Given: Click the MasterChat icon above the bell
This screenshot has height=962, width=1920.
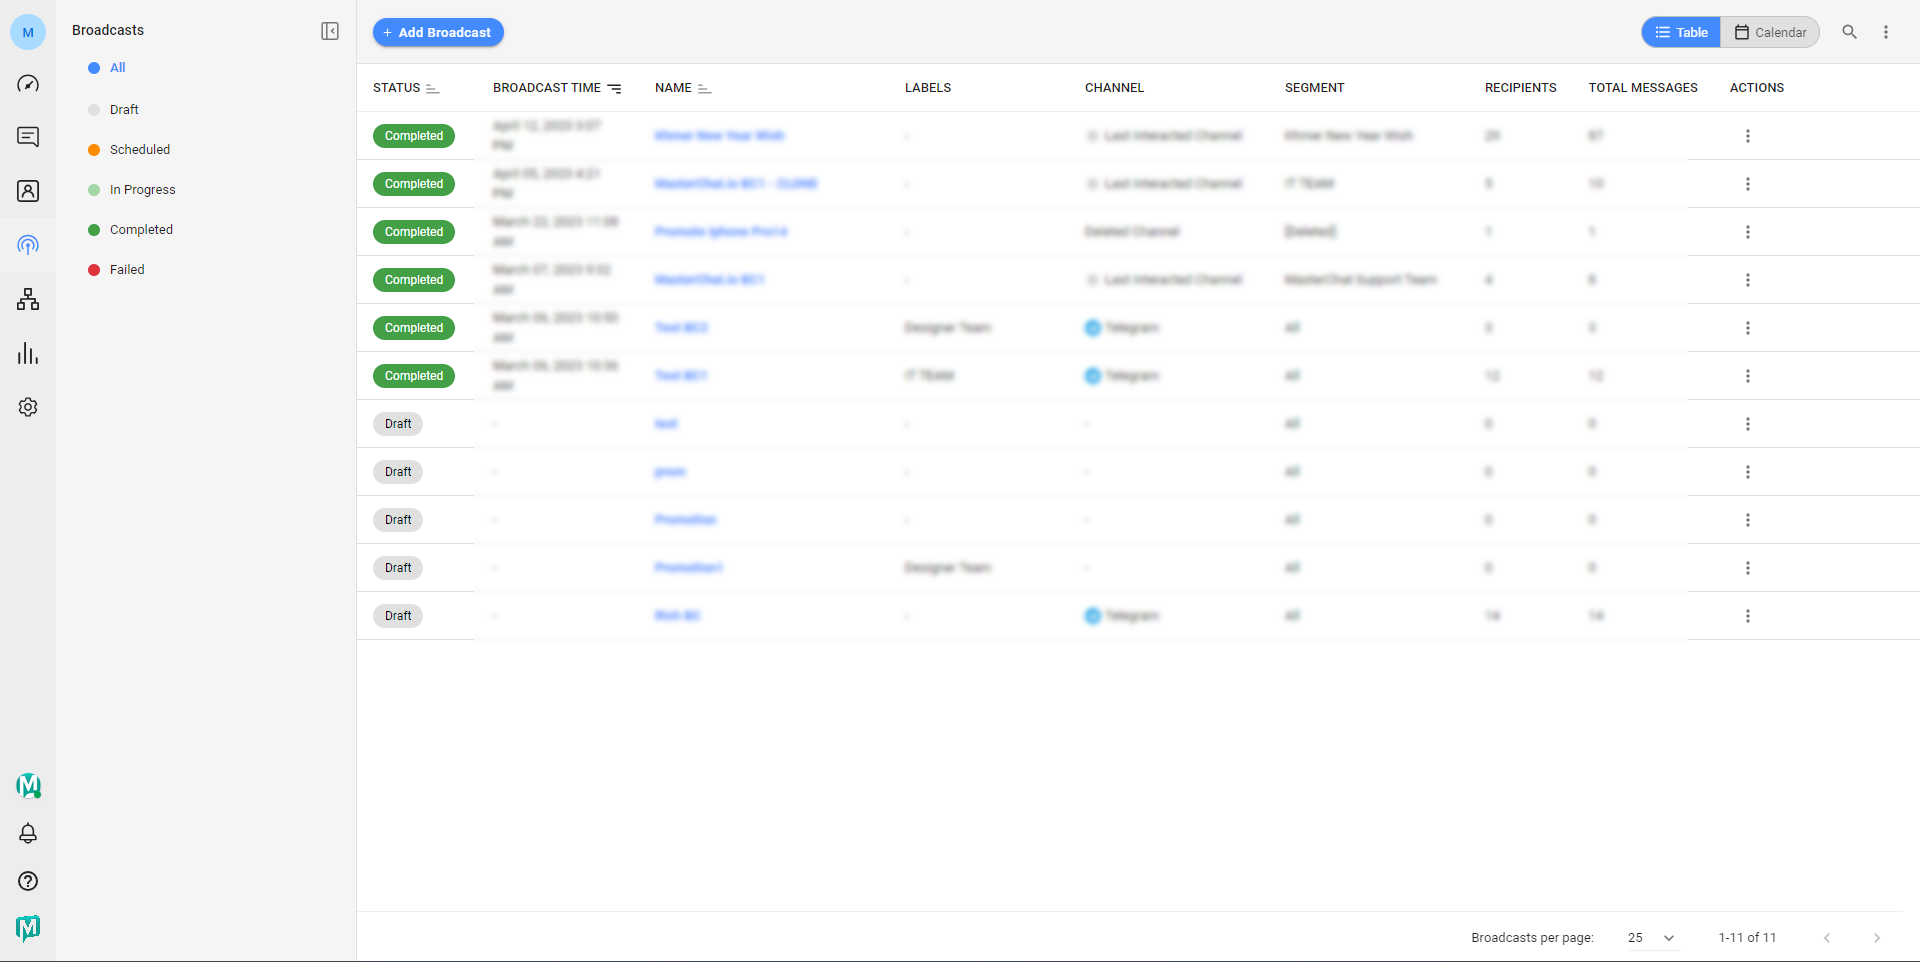Looking at the screenshot, I should 28,786.
